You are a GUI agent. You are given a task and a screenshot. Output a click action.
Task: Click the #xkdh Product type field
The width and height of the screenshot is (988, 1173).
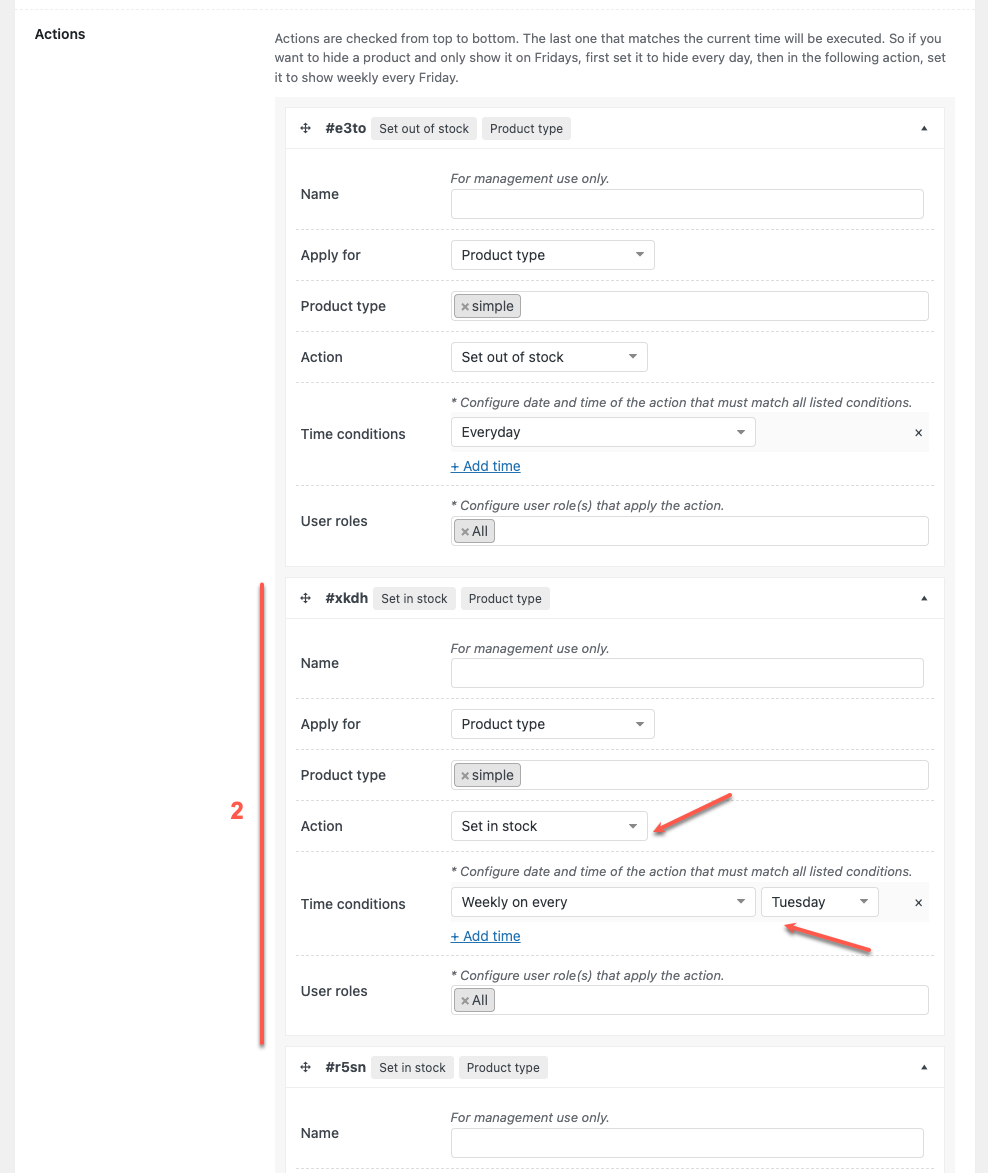[720, 775]
